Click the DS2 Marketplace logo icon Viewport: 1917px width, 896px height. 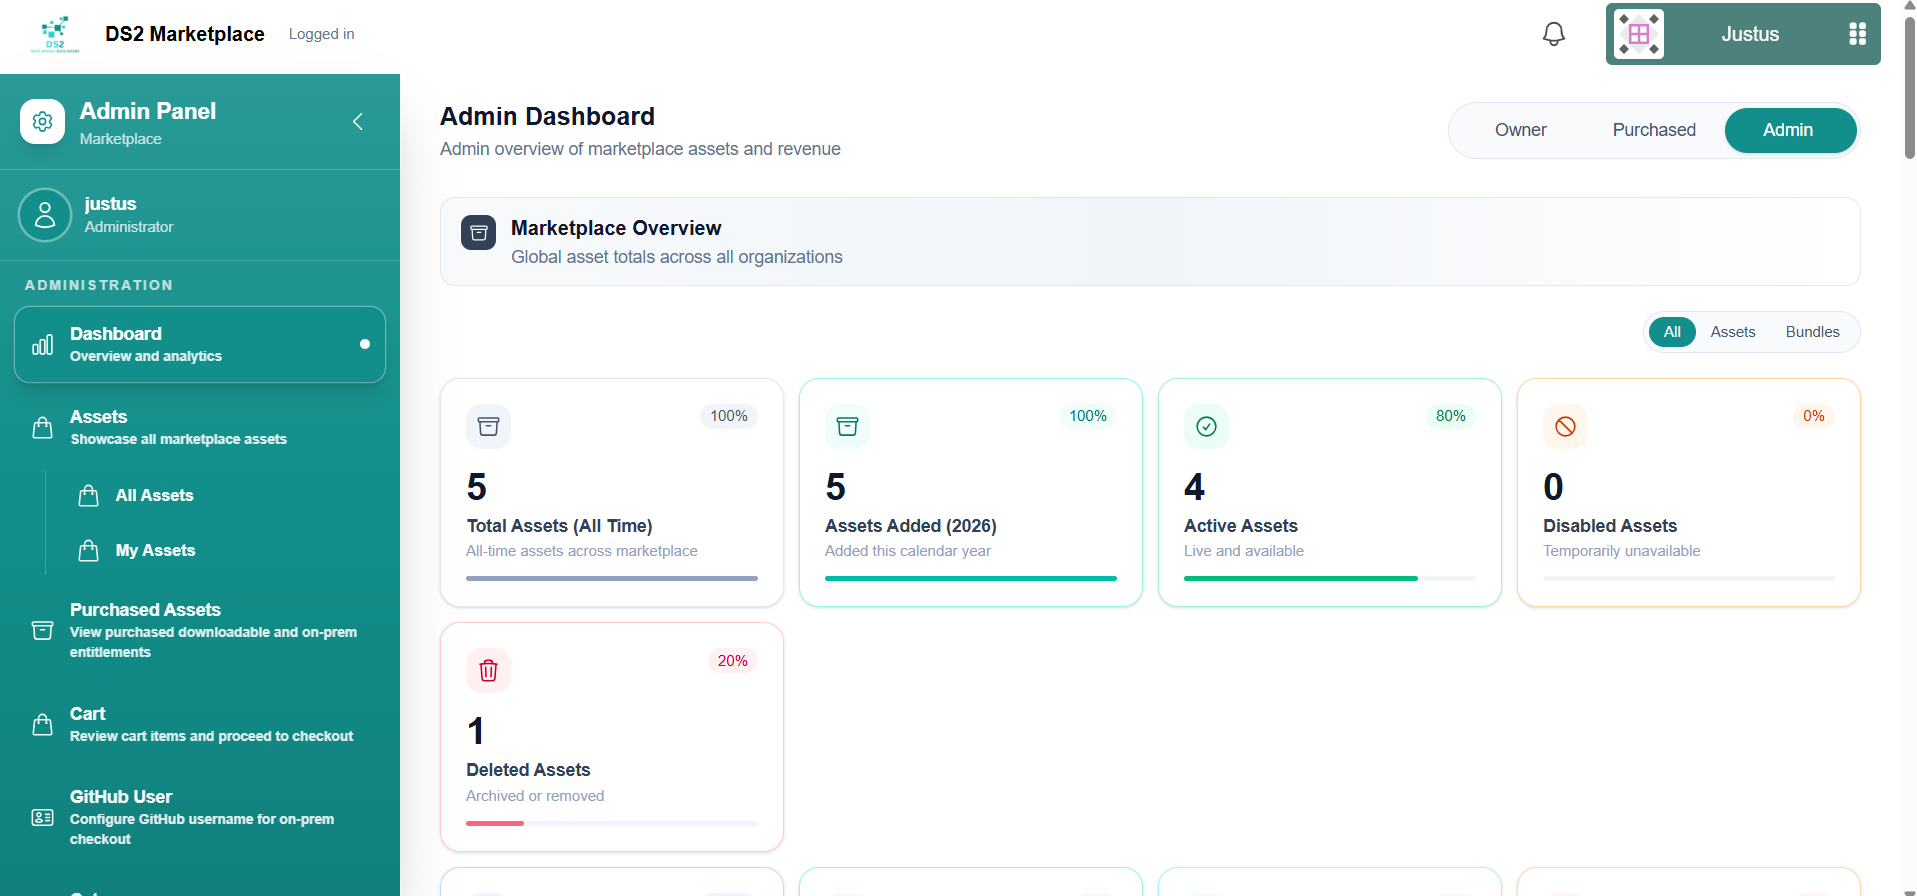tap(55, 34)
